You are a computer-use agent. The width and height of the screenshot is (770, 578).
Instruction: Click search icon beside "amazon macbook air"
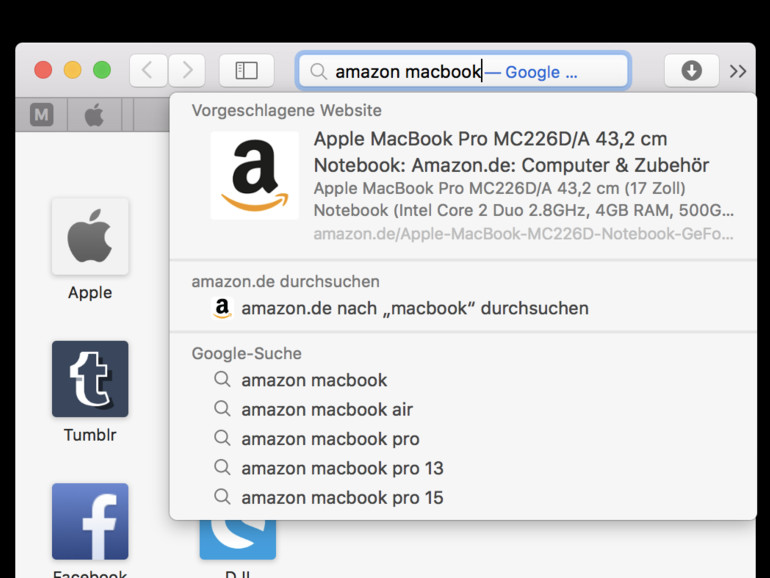pos(222,409)
